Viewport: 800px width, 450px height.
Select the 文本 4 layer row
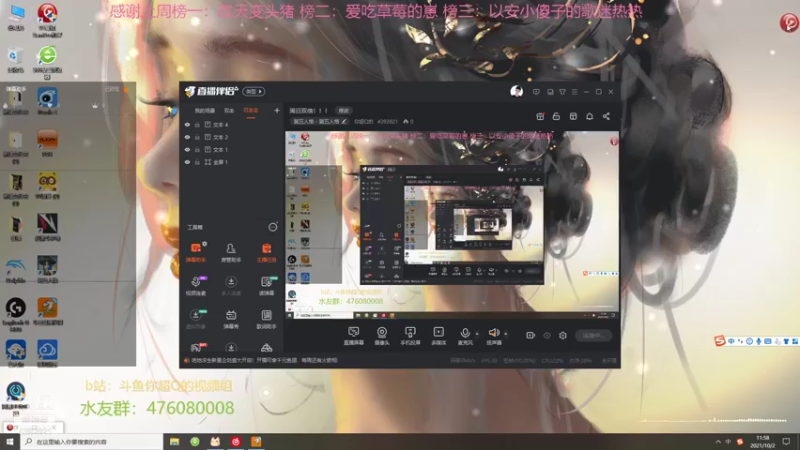pos(231,124)
